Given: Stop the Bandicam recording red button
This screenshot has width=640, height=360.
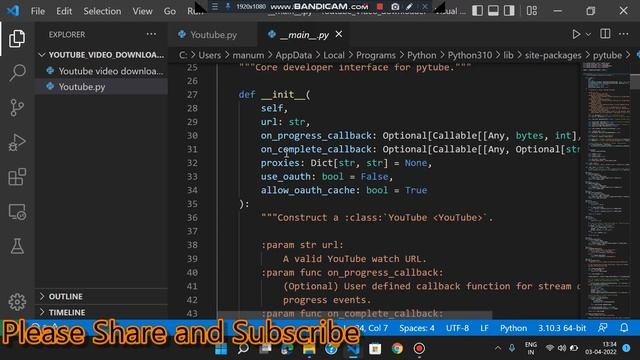Looking at the screenshot, I should (x=380, y=7).
